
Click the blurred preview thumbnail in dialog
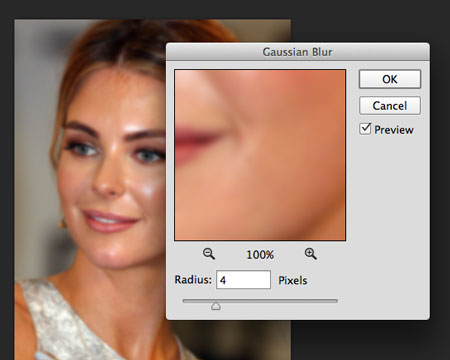260,155
